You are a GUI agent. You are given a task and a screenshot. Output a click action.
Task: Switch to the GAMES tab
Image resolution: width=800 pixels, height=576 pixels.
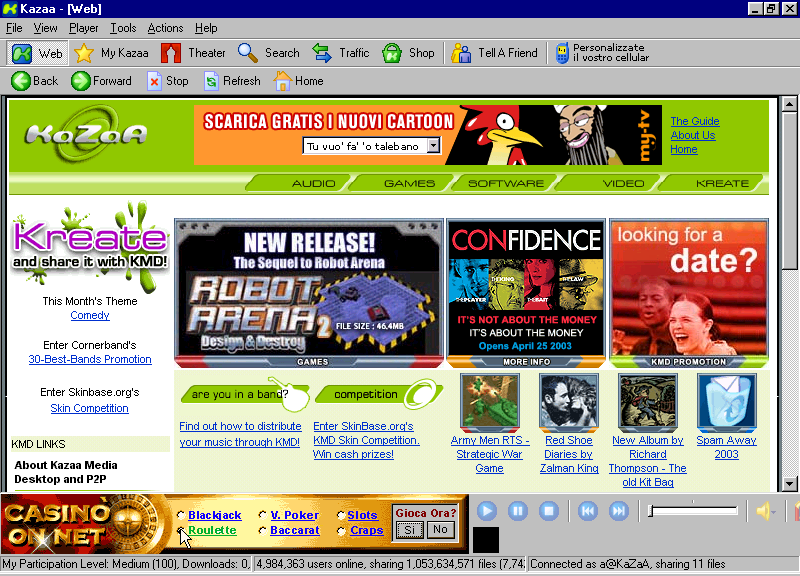tap(403, 183)
